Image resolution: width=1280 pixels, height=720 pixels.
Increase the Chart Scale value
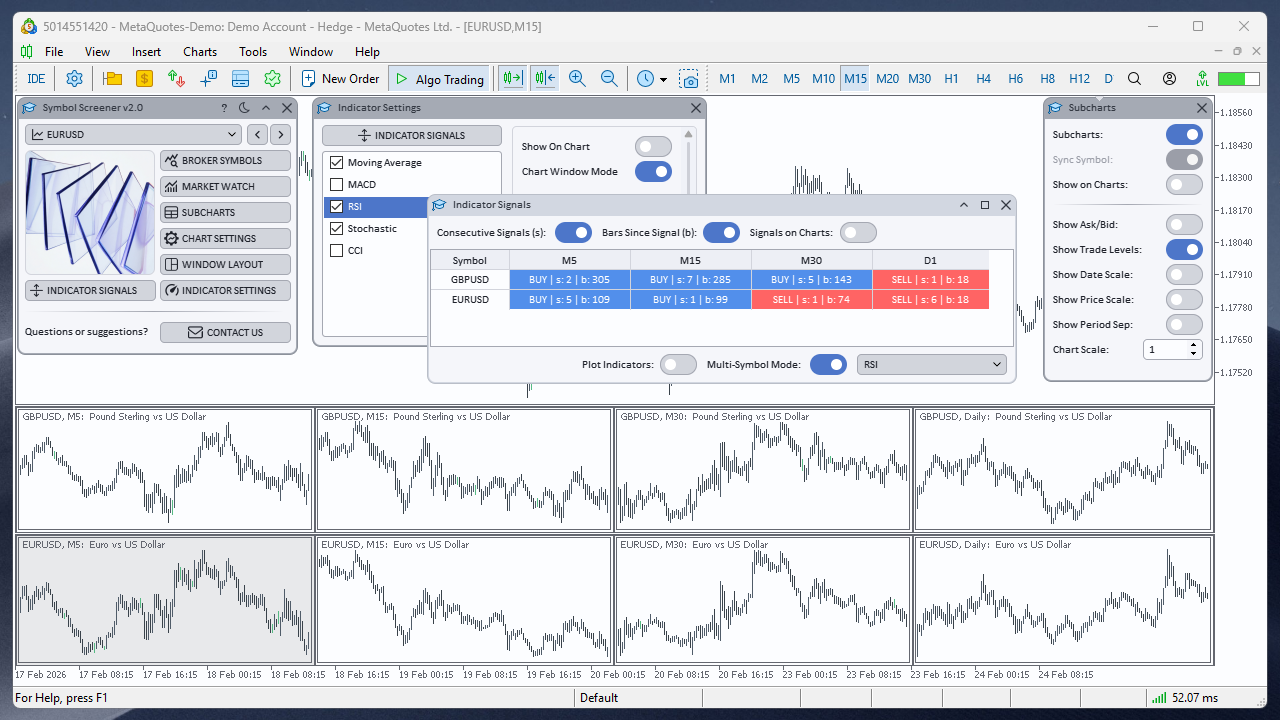coord(1194,345)
